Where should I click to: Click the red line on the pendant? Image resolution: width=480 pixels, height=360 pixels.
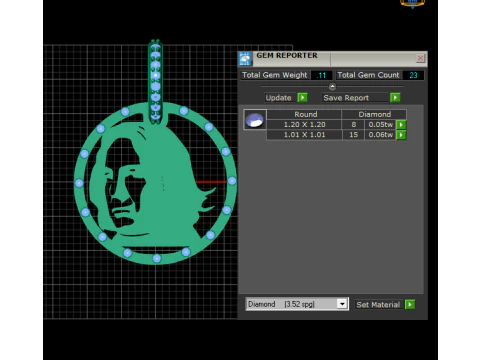[212, 182]
